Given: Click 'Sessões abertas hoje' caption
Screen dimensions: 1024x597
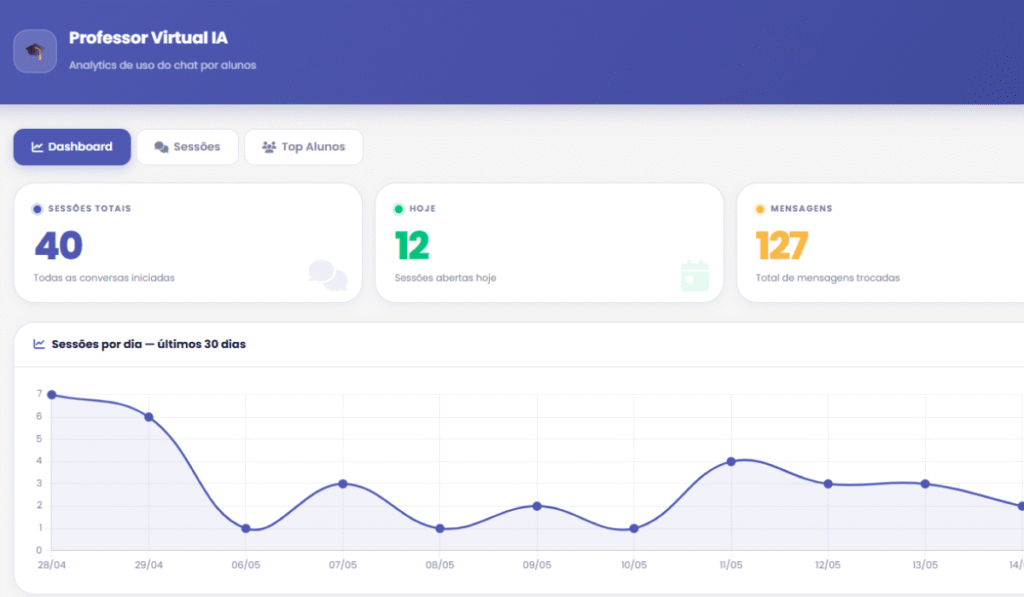Looking at the screenshot, I should tap(445, 278).
